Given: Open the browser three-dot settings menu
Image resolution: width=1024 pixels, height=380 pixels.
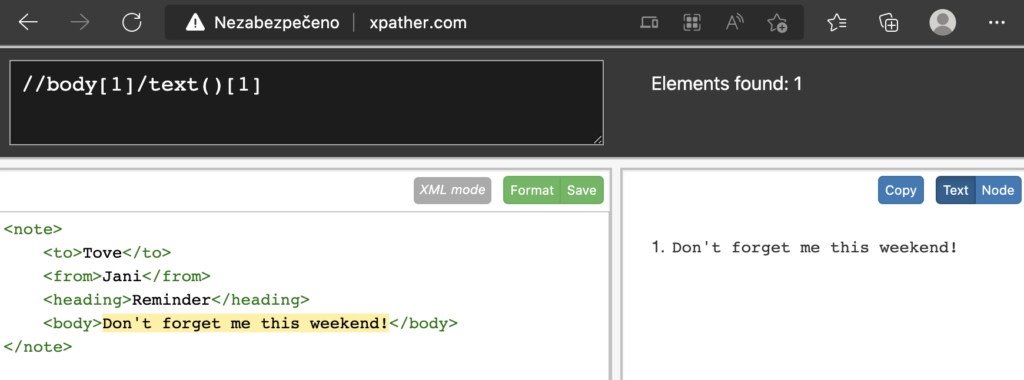Looking at the screenshot, I should coord(997,23).
